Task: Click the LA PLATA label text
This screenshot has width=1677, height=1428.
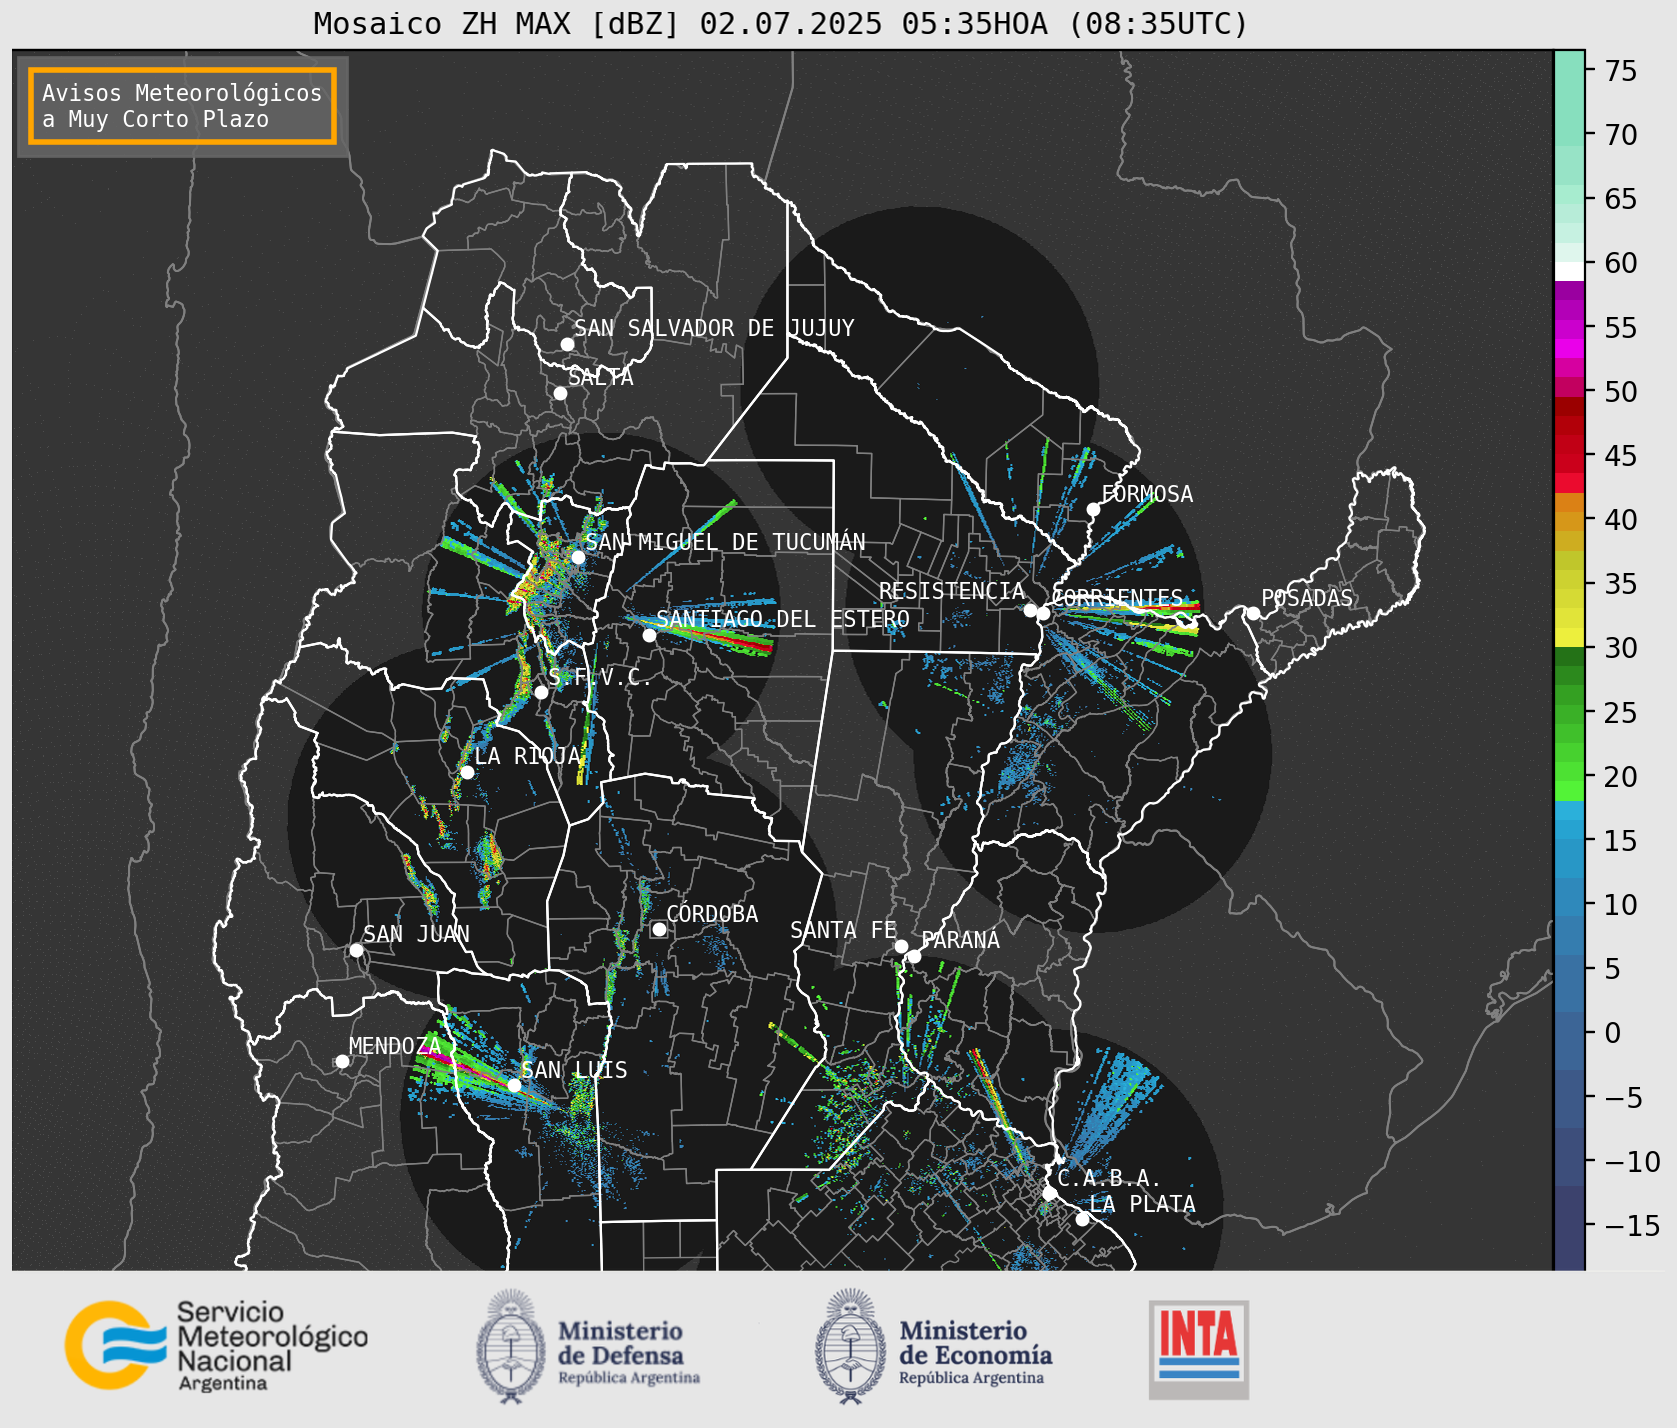Action: pos(1142,1204)
